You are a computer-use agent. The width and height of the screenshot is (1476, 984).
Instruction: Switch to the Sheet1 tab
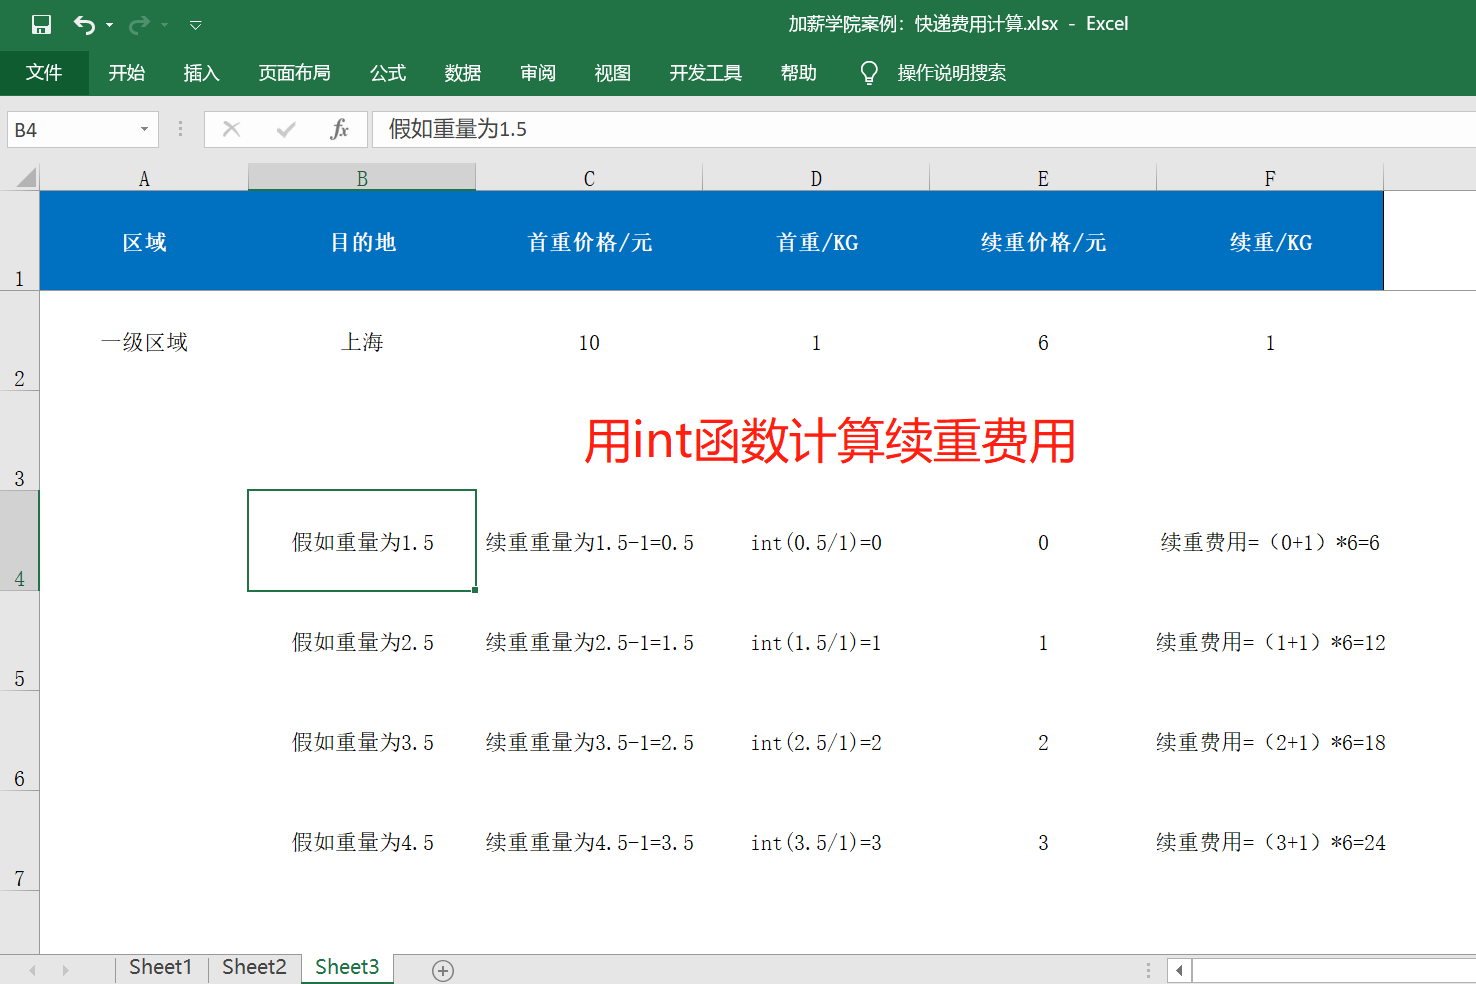160,967
